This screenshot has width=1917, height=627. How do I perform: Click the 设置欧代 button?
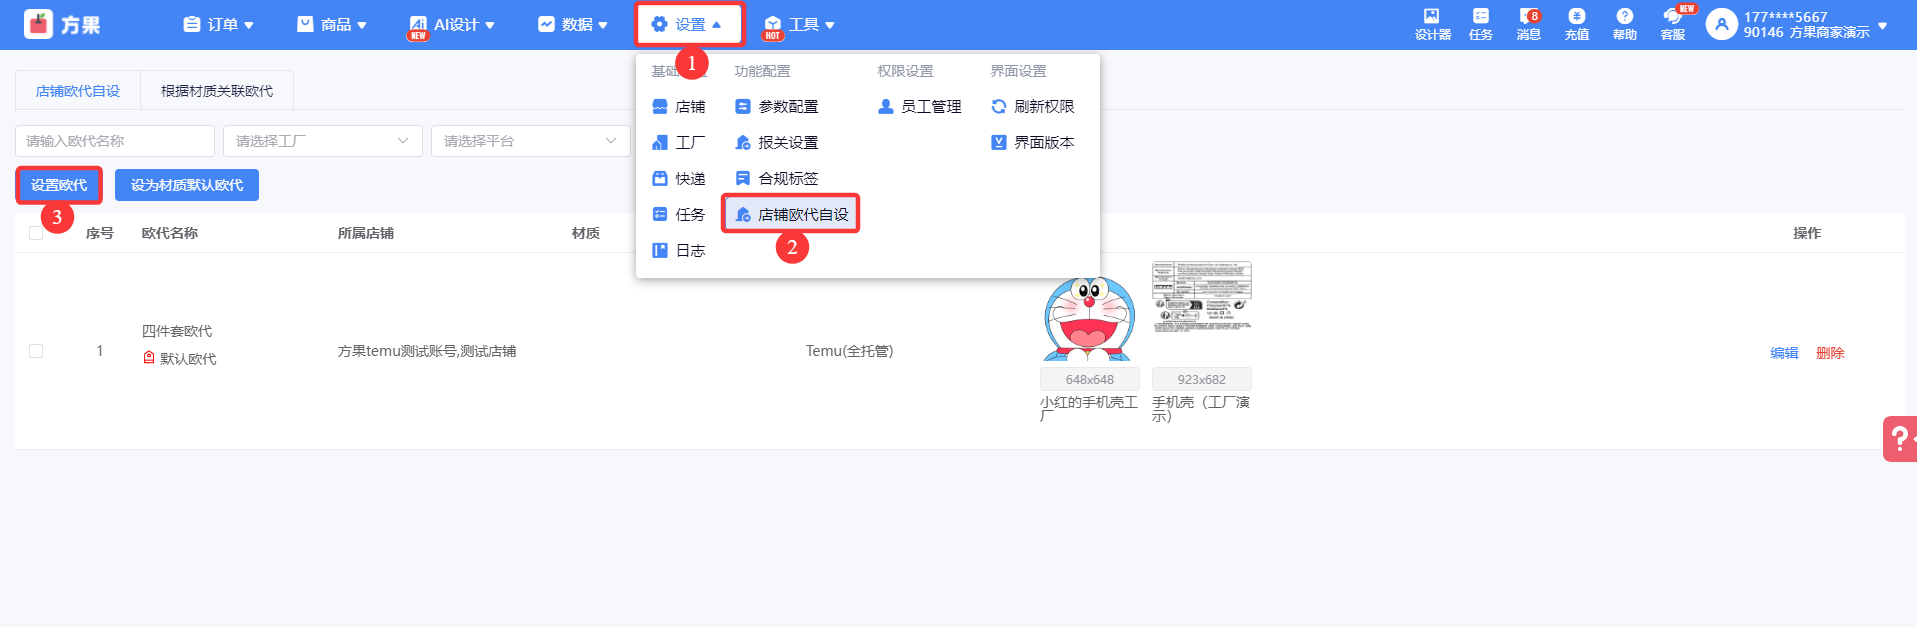point(59,185)
